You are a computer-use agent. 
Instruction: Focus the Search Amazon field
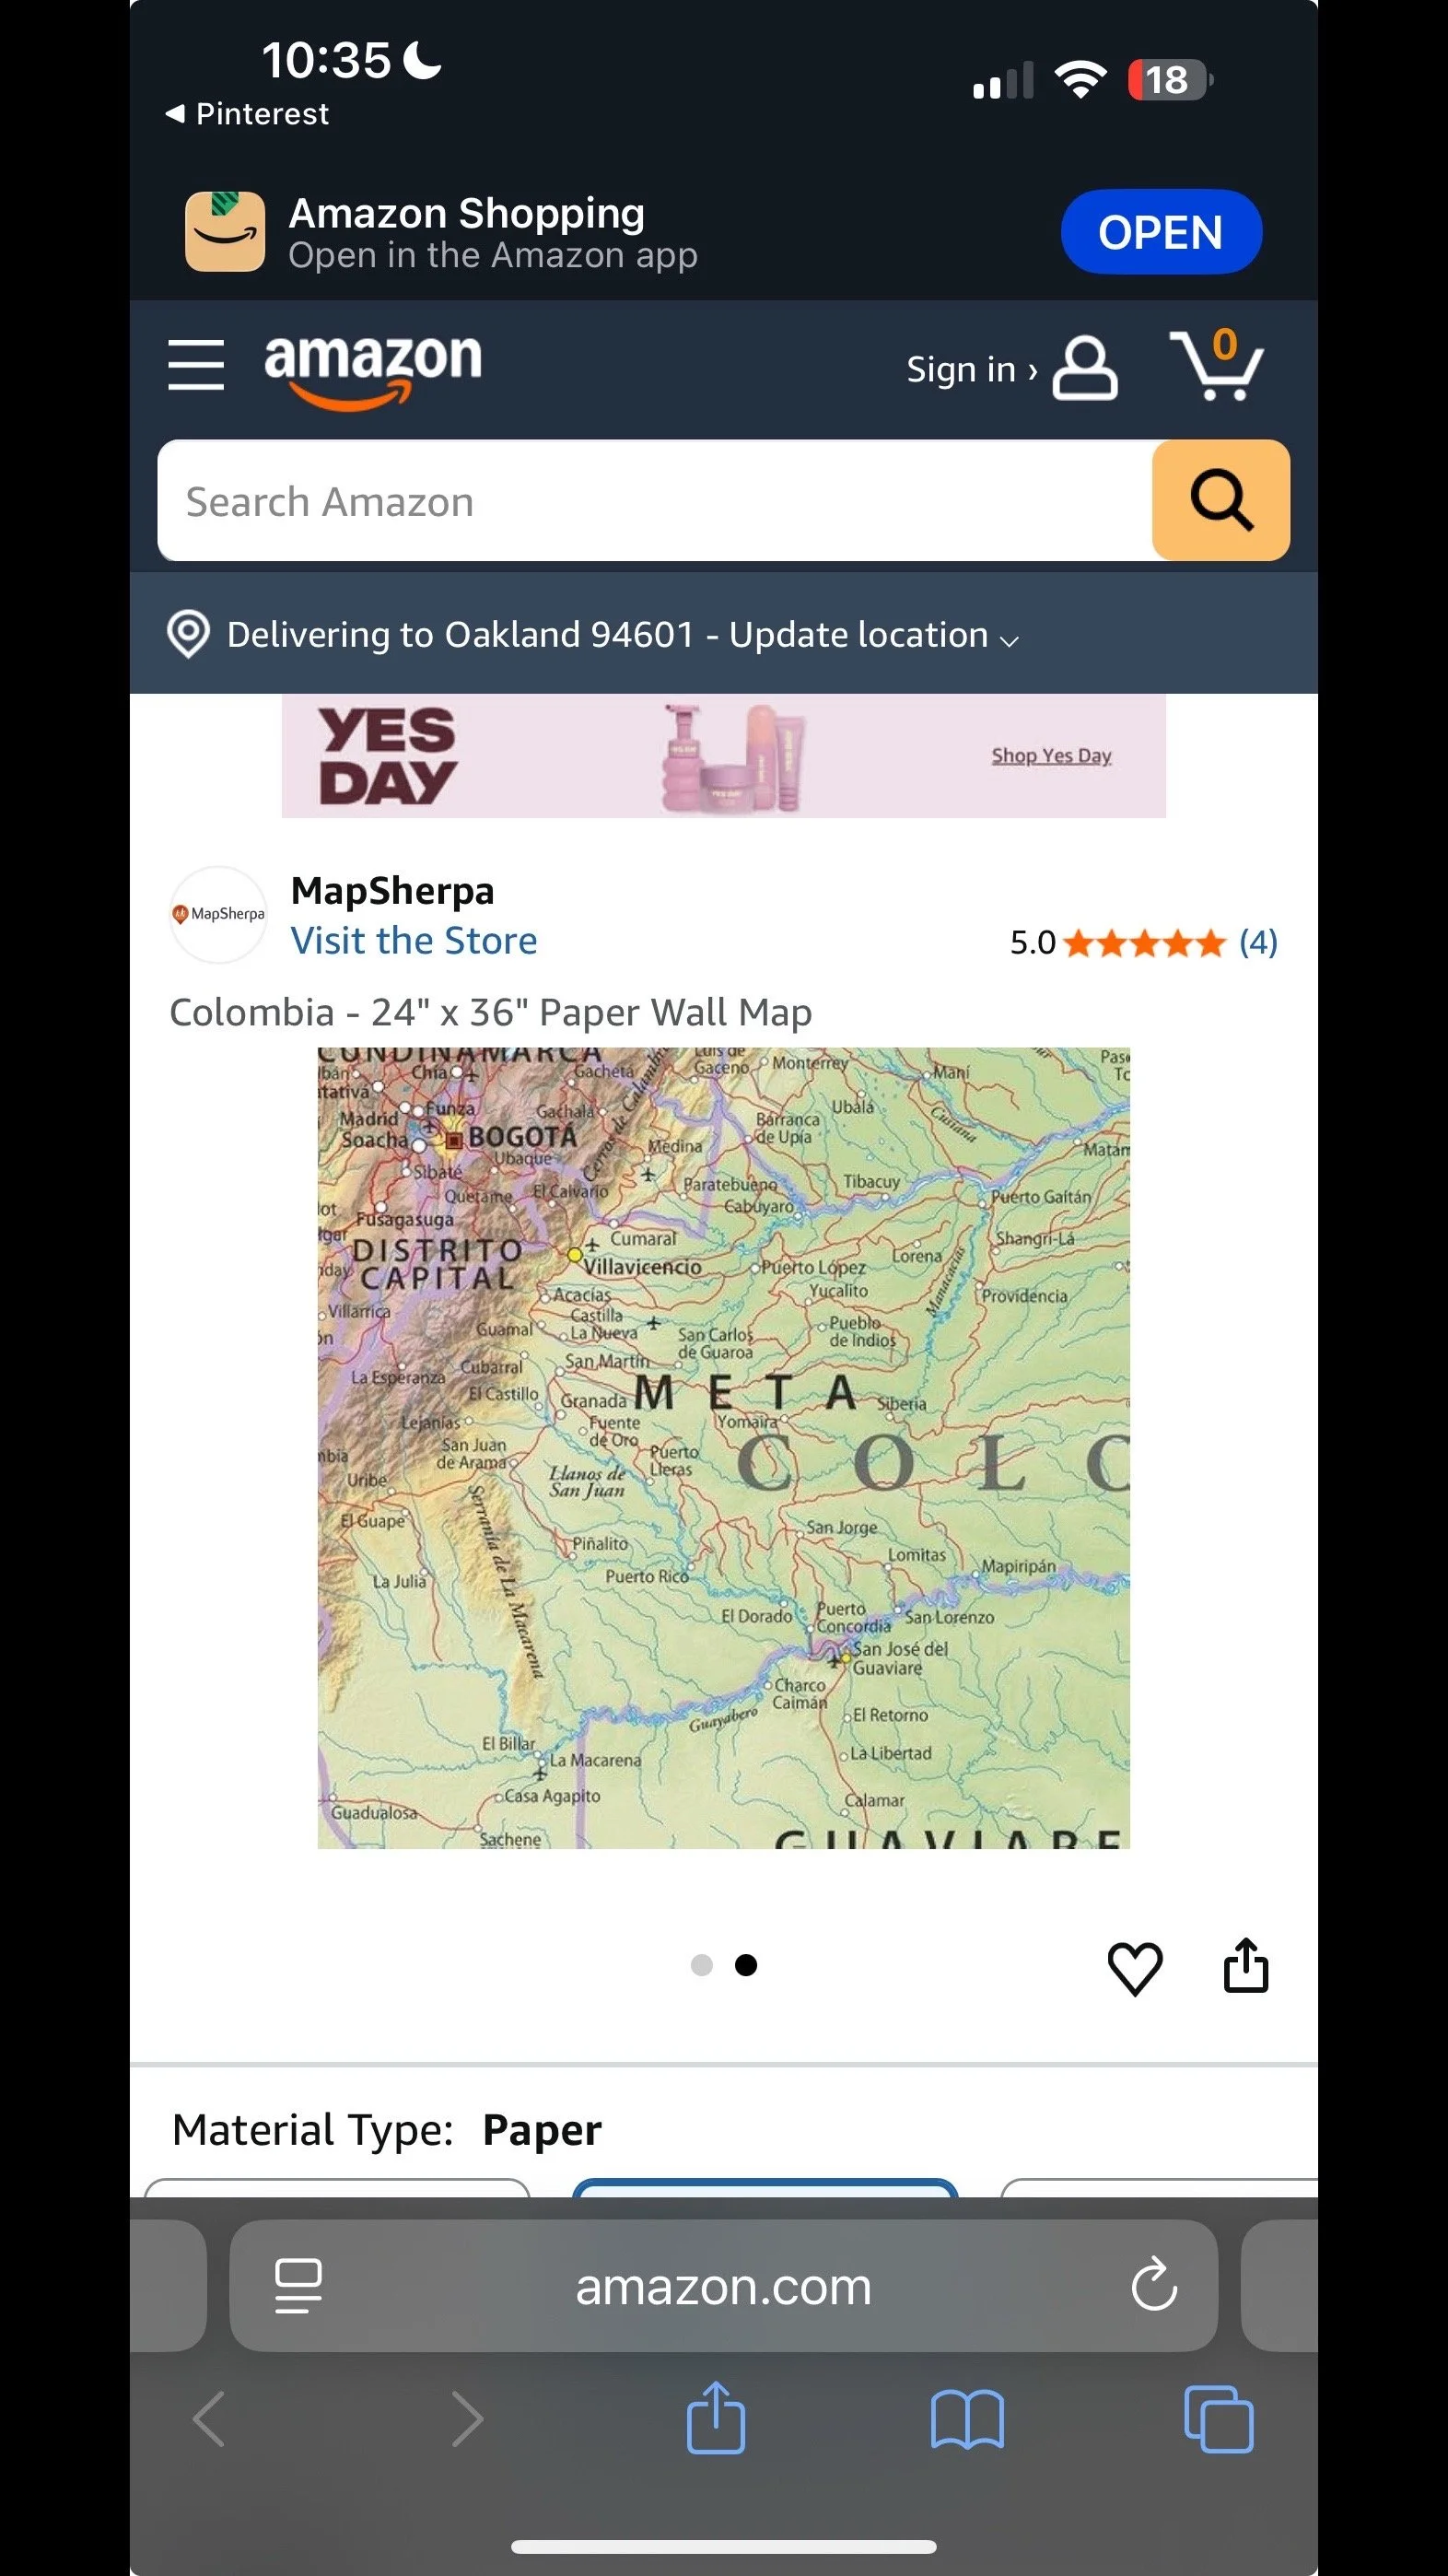pos(655,500)
